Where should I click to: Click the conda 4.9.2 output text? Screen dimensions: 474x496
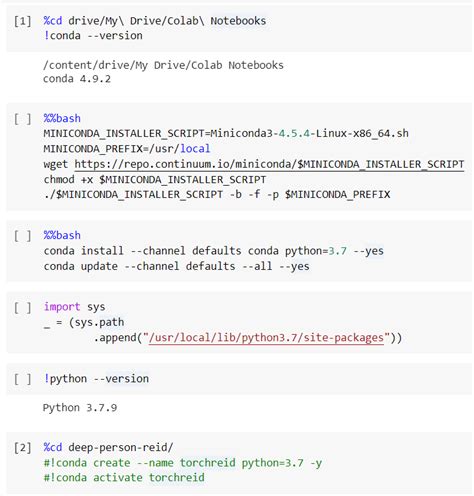point(77,79)
